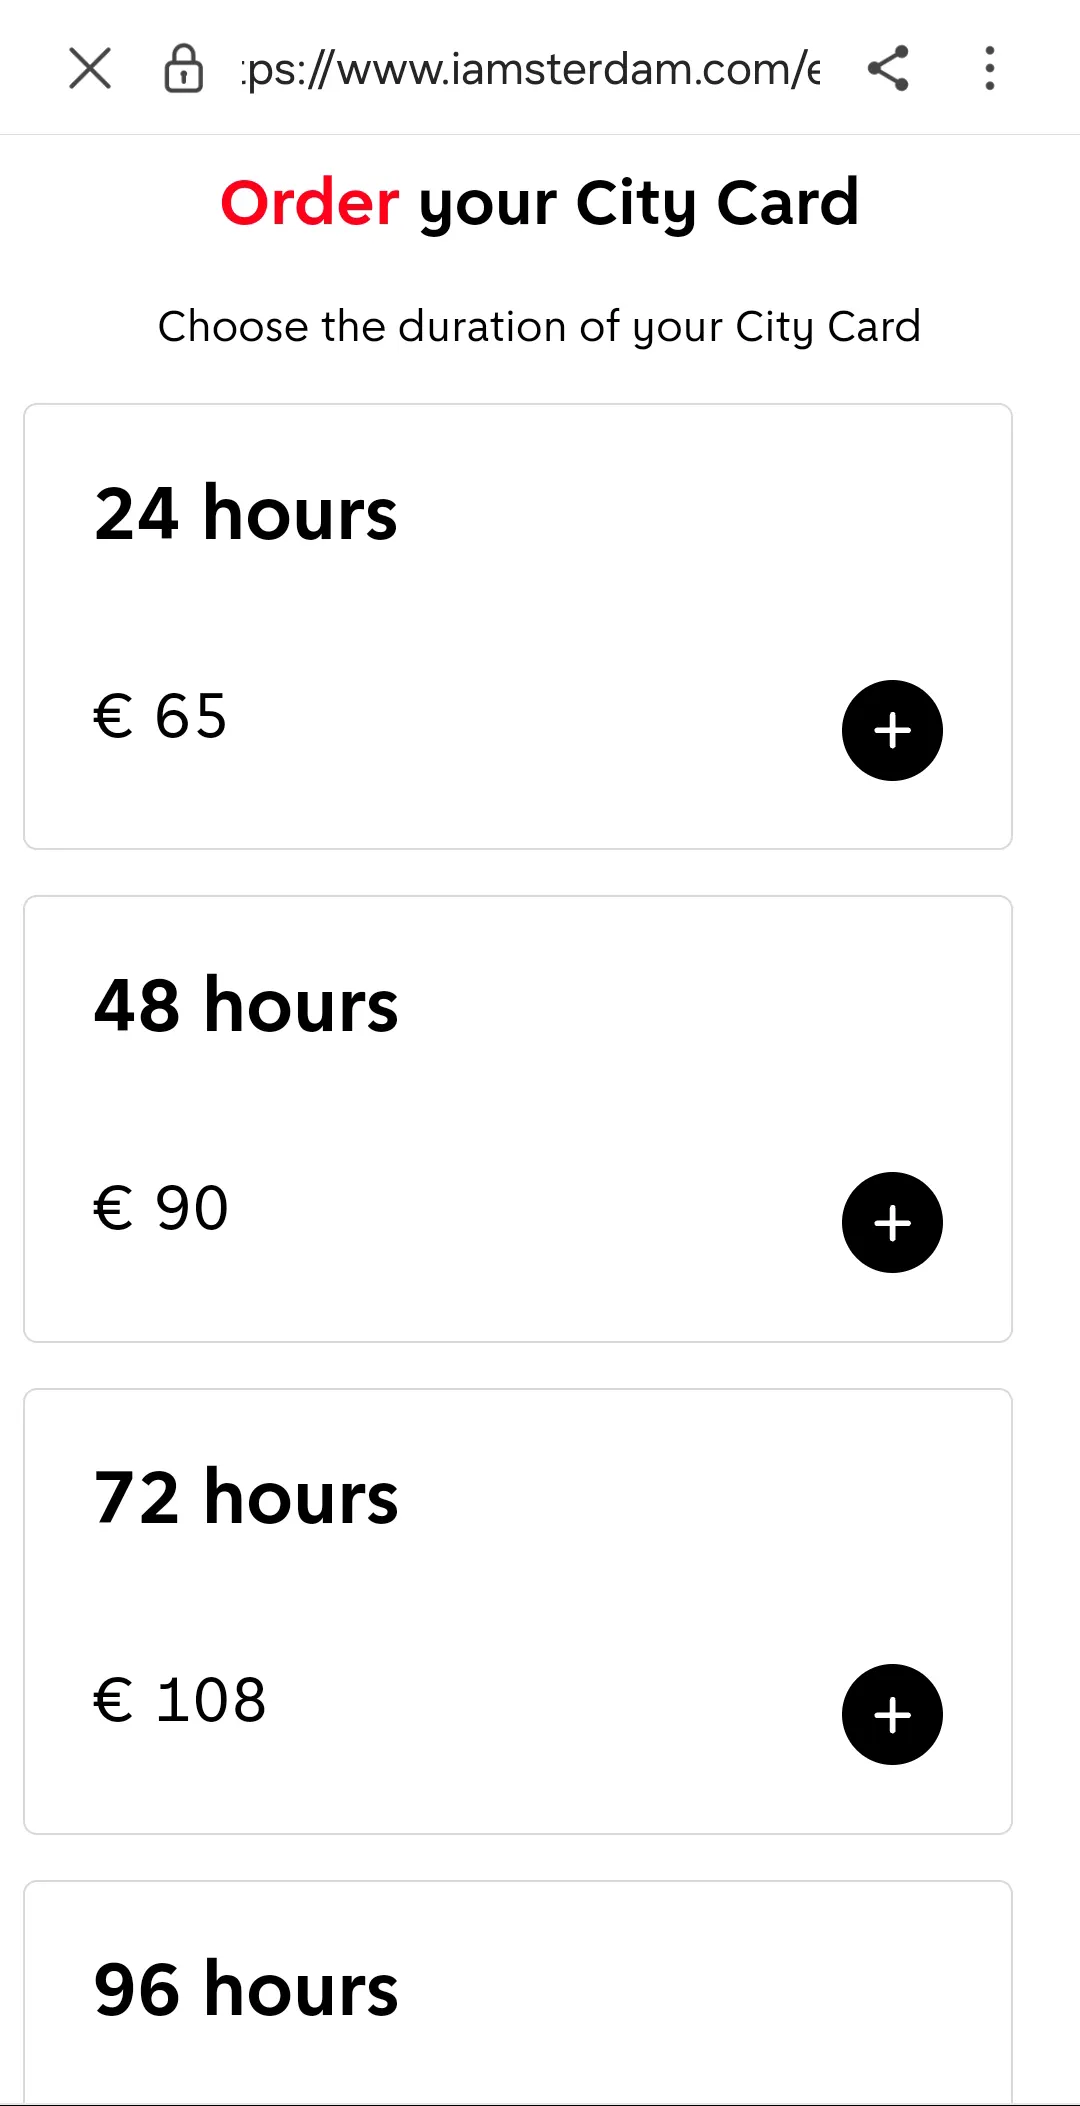This screenshot has width=1080, height=2106.
Task: Select the "48 hours" heading
Action: (x=246, y=1006)
